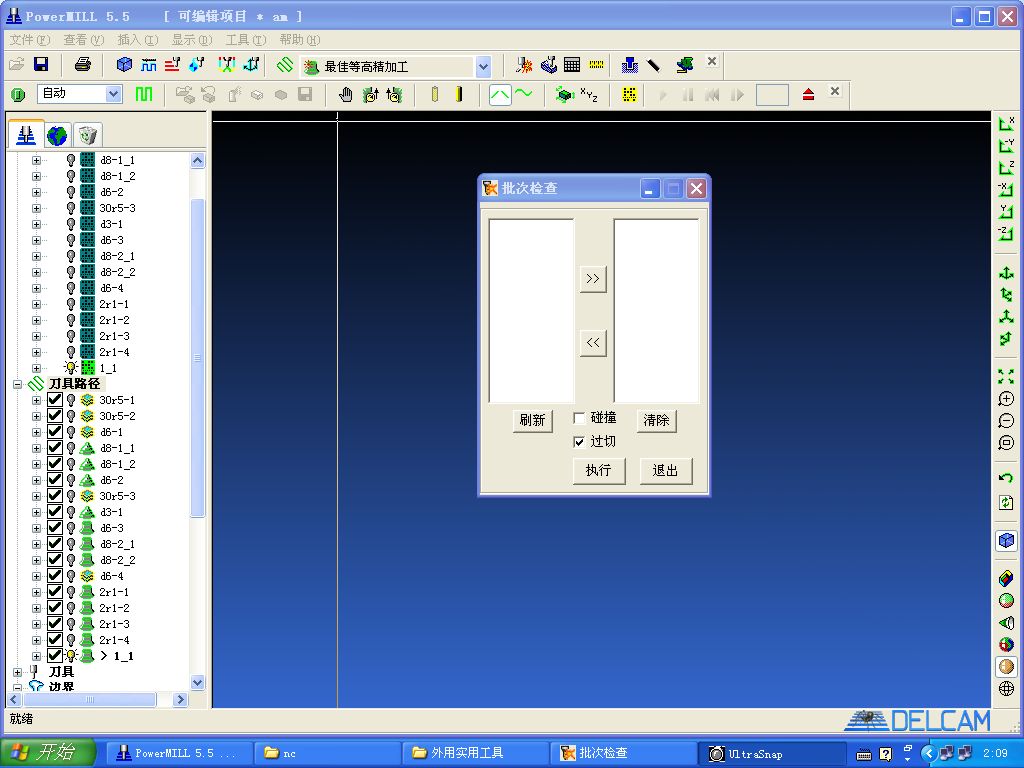Disable the 过切 checkbox in batch check dialog
The image size is (1024, 768).
[579, 442]
